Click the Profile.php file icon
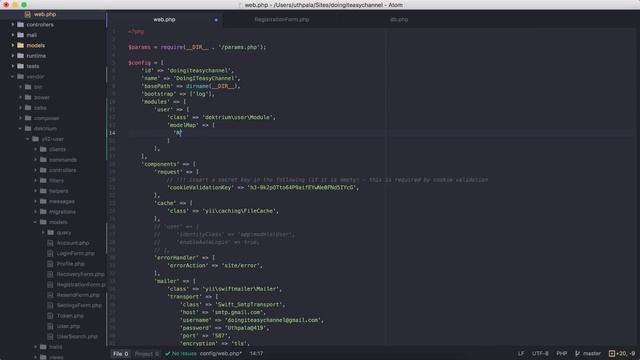Screen dimensions: 640x360 tap(51, 264)
